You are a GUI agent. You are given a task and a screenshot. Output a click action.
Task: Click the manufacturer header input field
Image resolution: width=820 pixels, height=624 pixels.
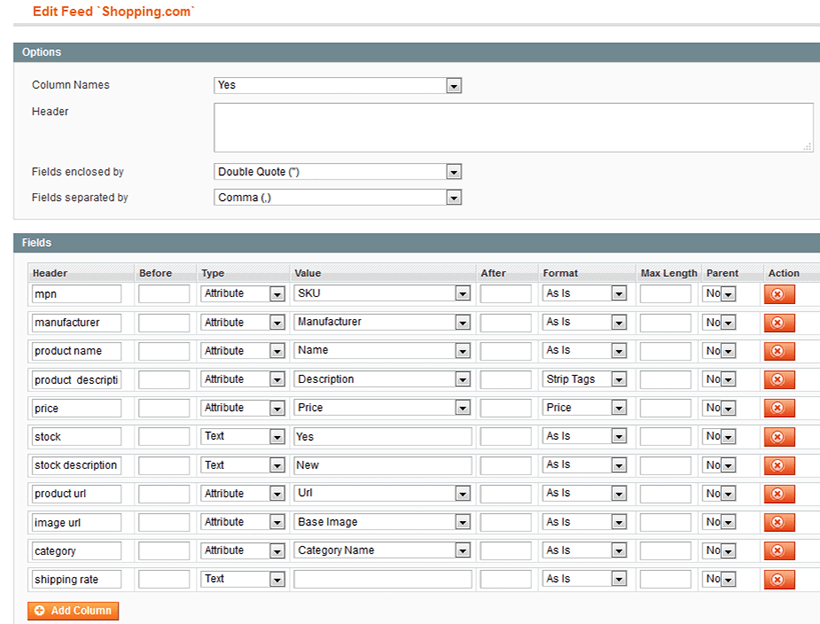(76, 322)
